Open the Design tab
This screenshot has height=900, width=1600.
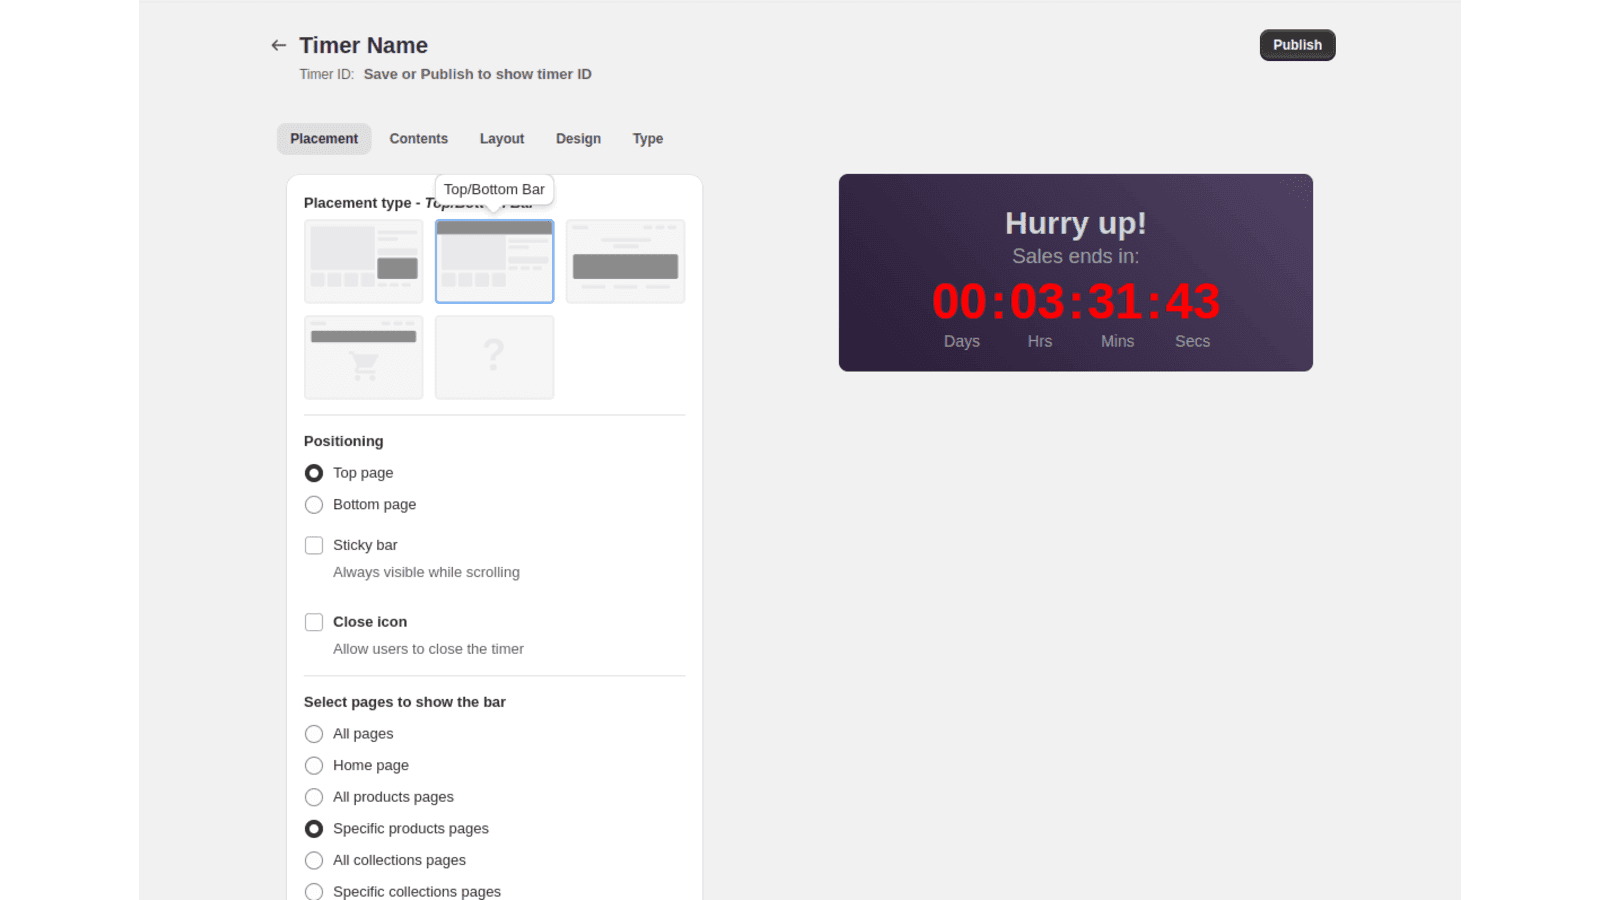tap(578, 138)
